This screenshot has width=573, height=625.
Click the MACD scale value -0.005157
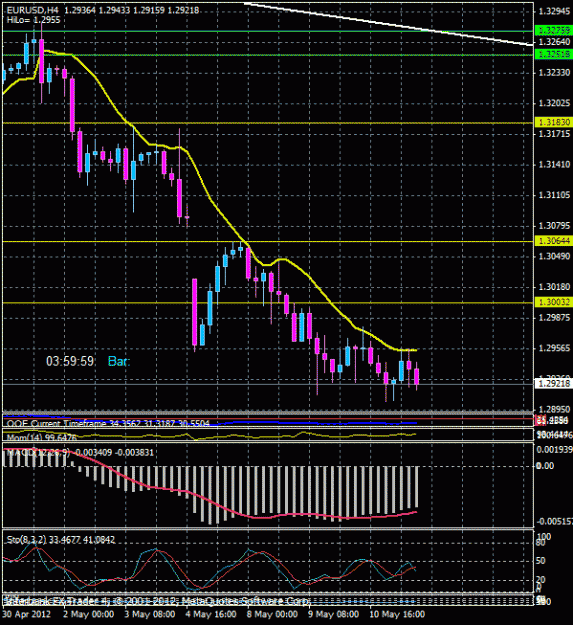pyautogui.click(x=554, y=521)
